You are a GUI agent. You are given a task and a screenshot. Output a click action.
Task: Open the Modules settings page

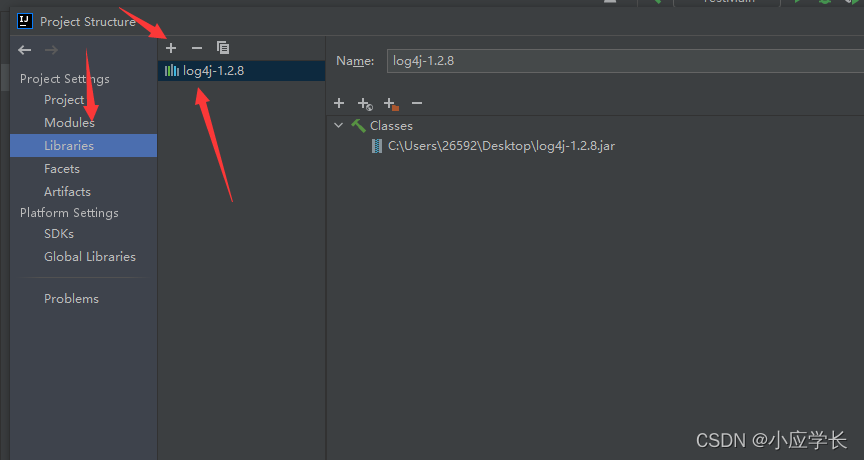click(x=69, y=122)
